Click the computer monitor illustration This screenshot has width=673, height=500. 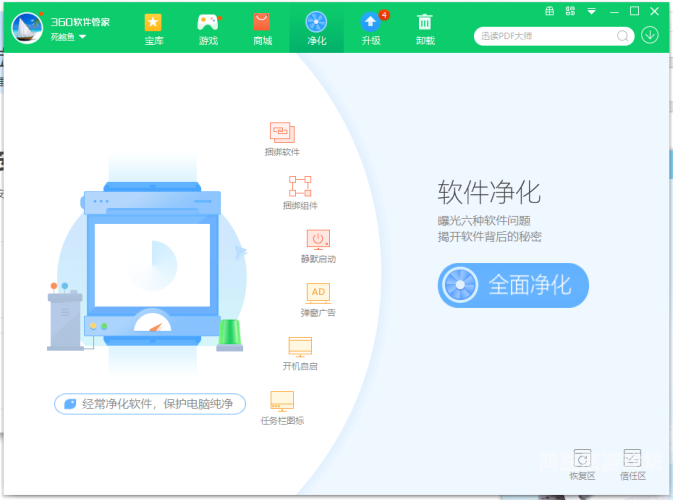tap(152, 264)
